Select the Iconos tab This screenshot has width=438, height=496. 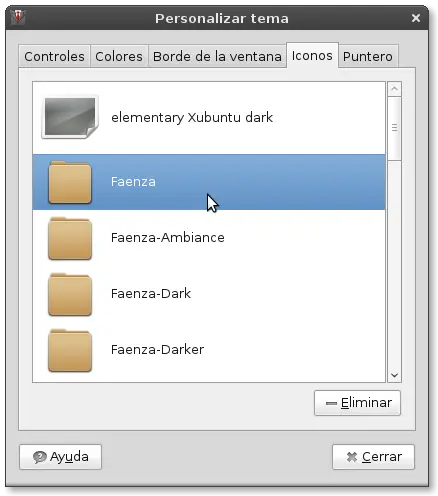tap(312, 55)
